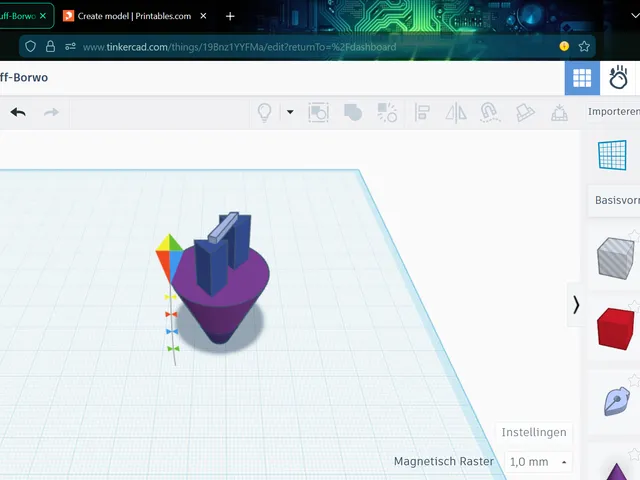Open the site permissions icon in address bar
The height and width of the screenshot is (480, 640).
coord(70,47)
